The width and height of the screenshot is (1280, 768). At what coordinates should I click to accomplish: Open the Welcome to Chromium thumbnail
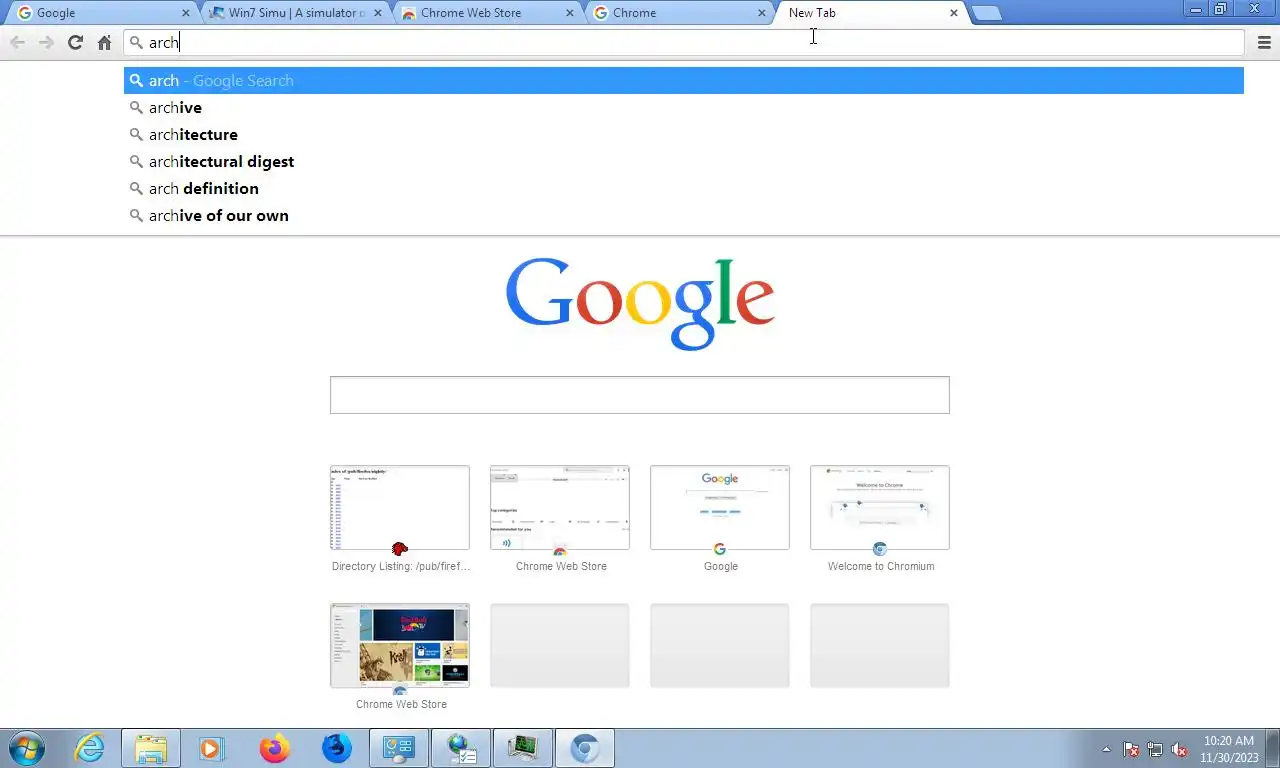[x=880, y=508]
